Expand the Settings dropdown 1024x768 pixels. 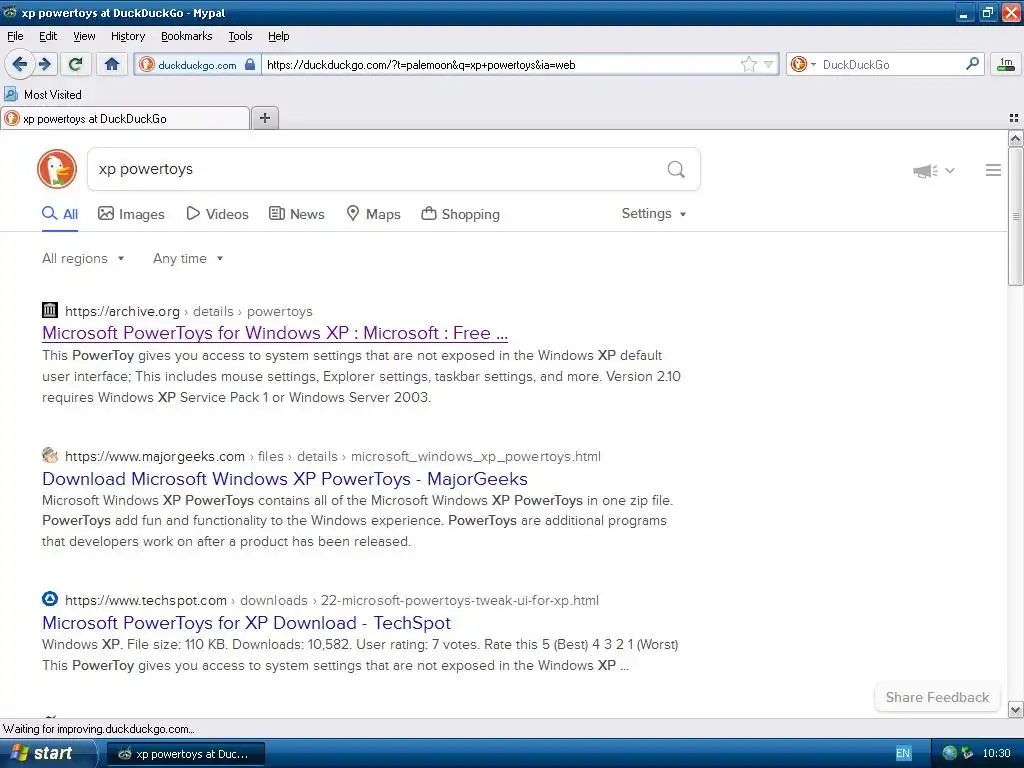[x=654, y=214]
